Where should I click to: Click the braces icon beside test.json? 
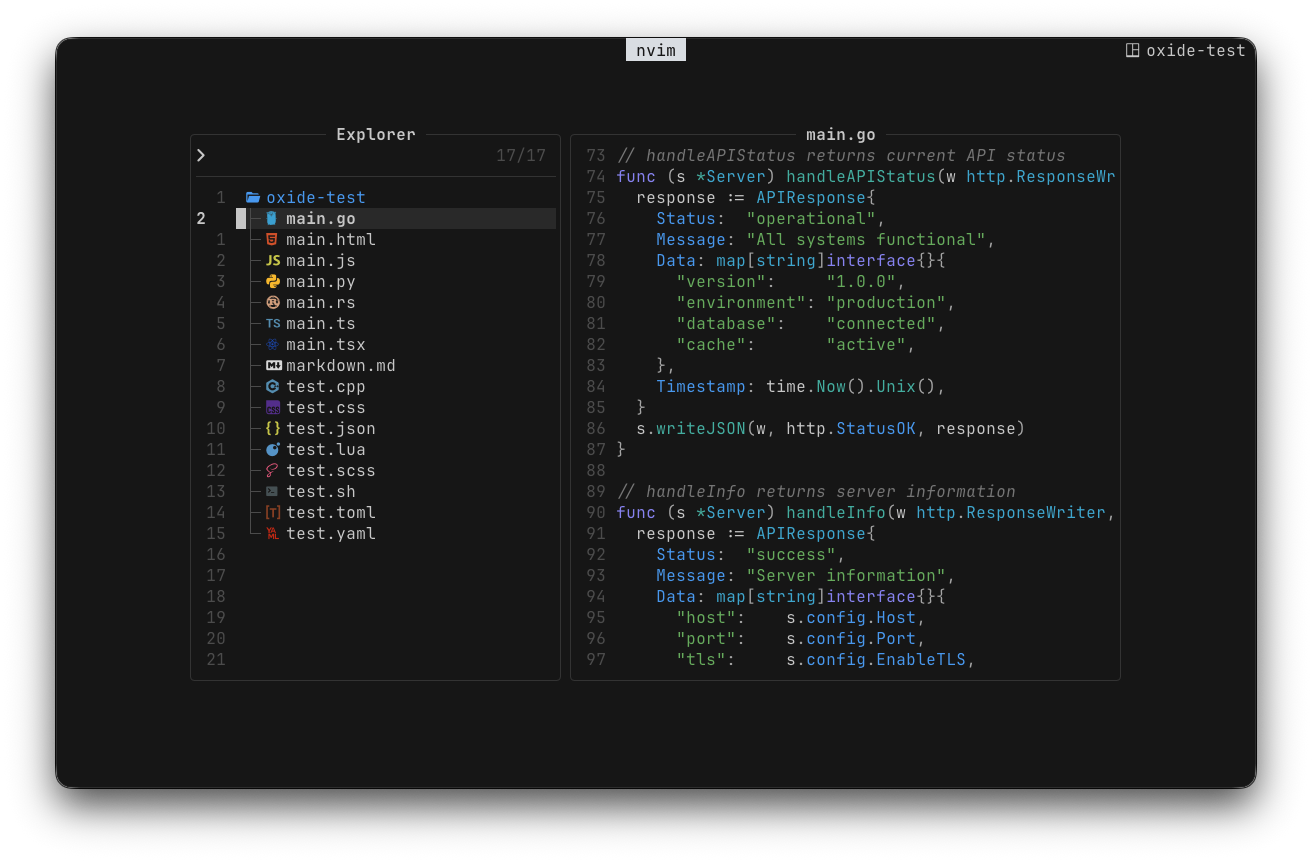(x=272, y=428)
